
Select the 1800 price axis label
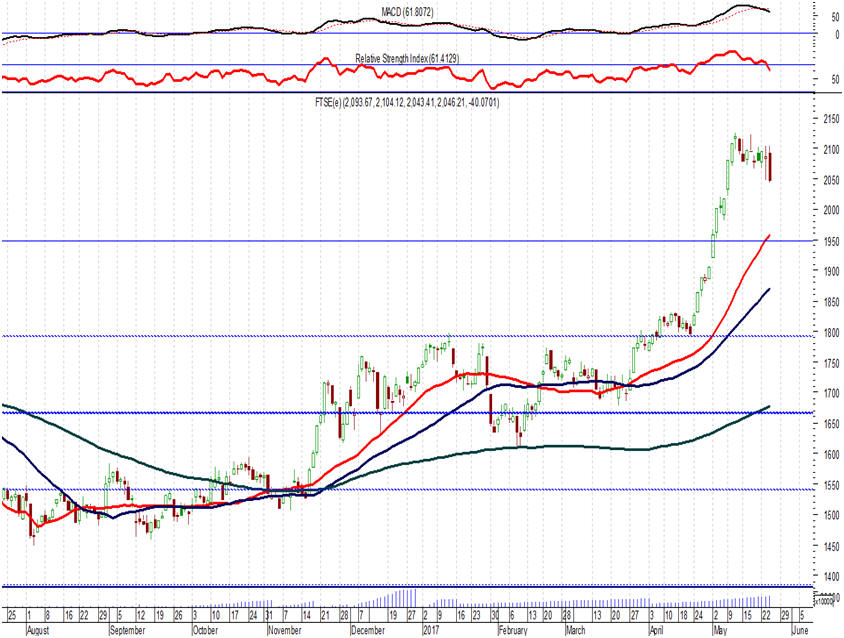(x=832, y=333)
